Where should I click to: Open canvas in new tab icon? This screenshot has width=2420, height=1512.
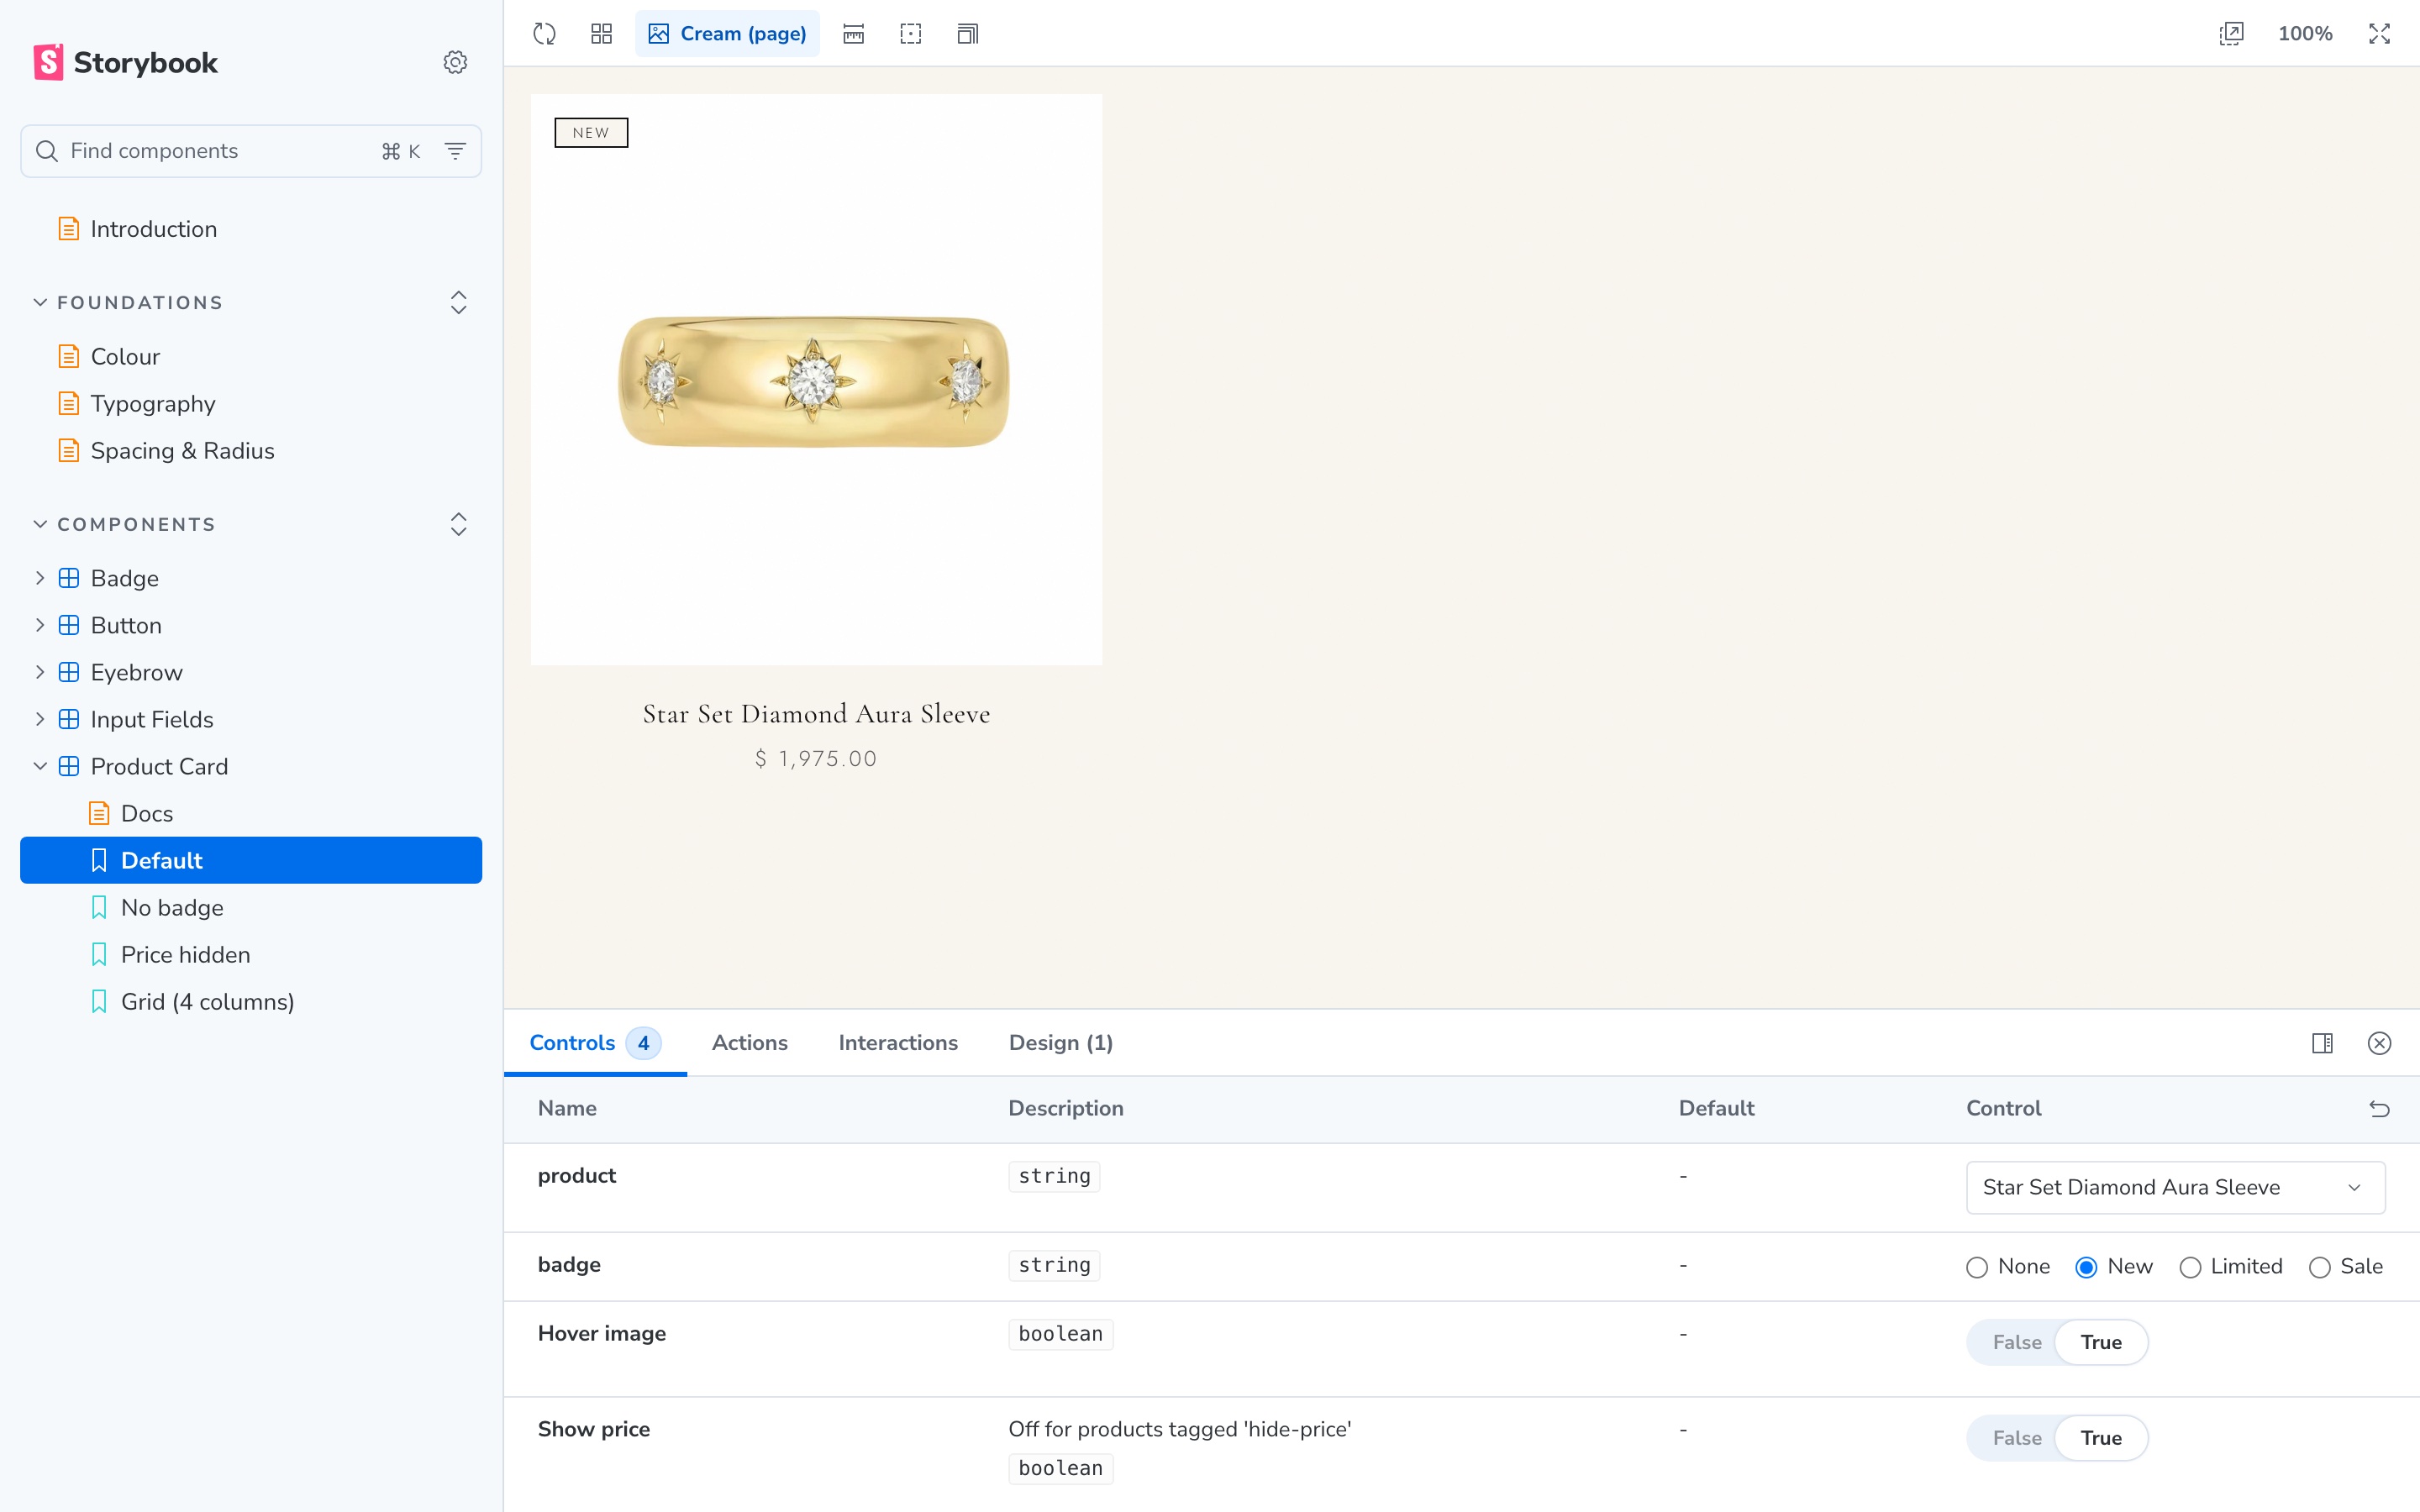(2231, 34)
